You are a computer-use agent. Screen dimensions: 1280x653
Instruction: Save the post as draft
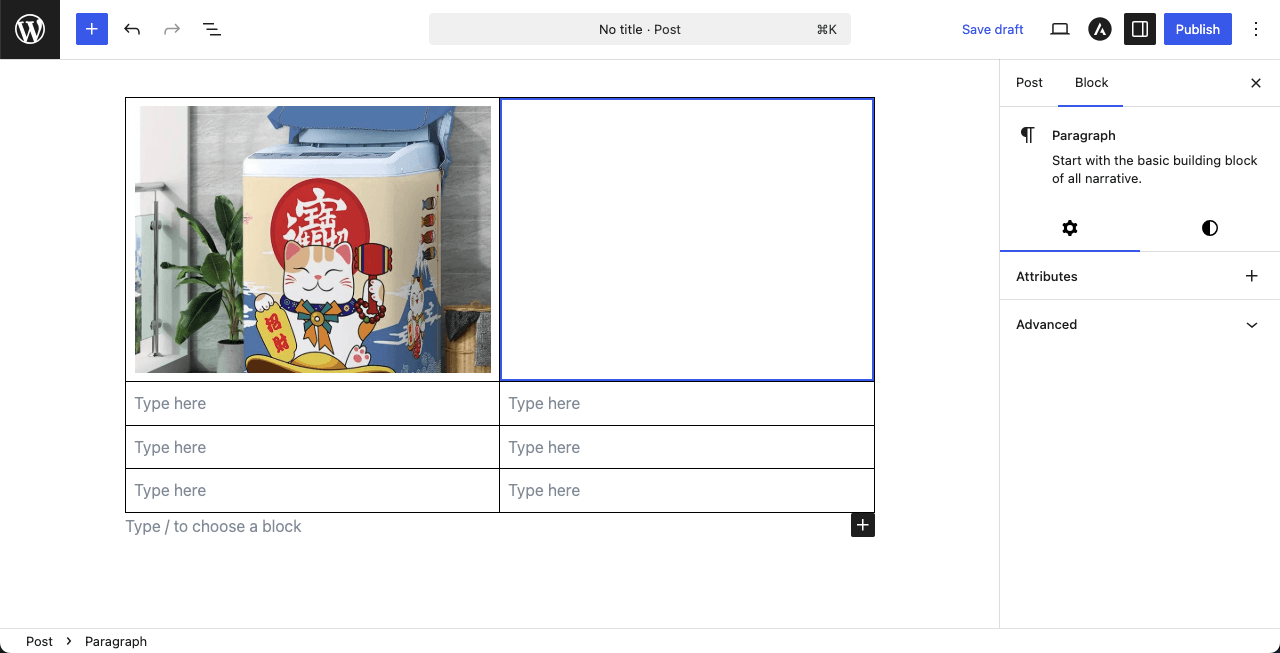tap(992, 29)
